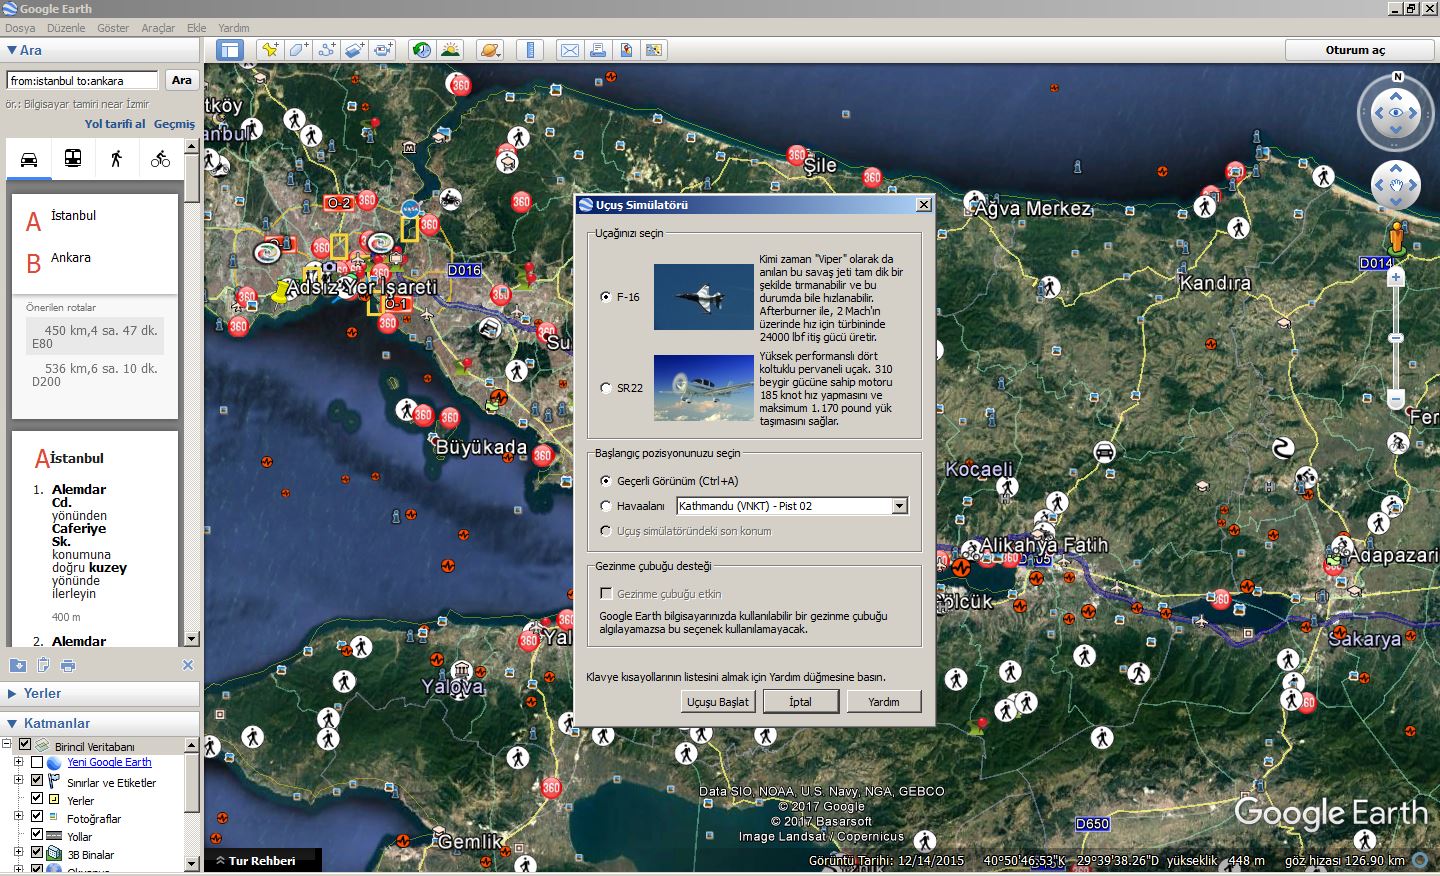Enable Yeni Google Earth layer checkbox
Screen dimensions: 1440x876
point(37,762)
